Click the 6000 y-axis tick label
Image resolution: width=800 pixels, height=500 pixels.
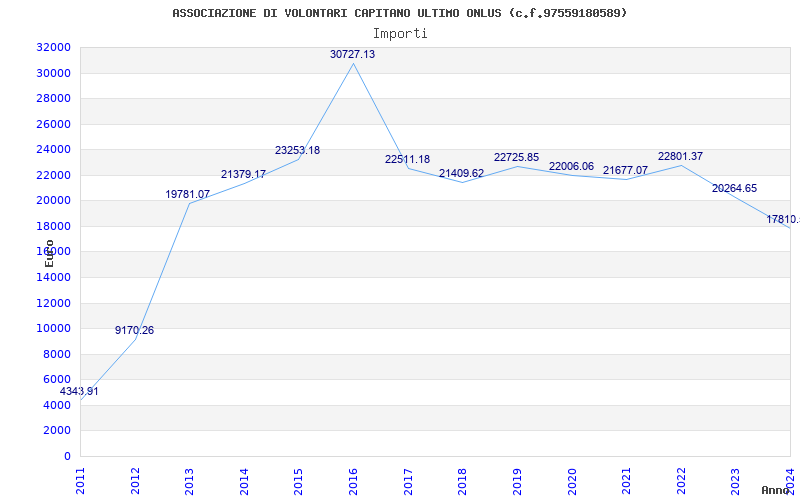pyautogui.click(x=57, y=380)
